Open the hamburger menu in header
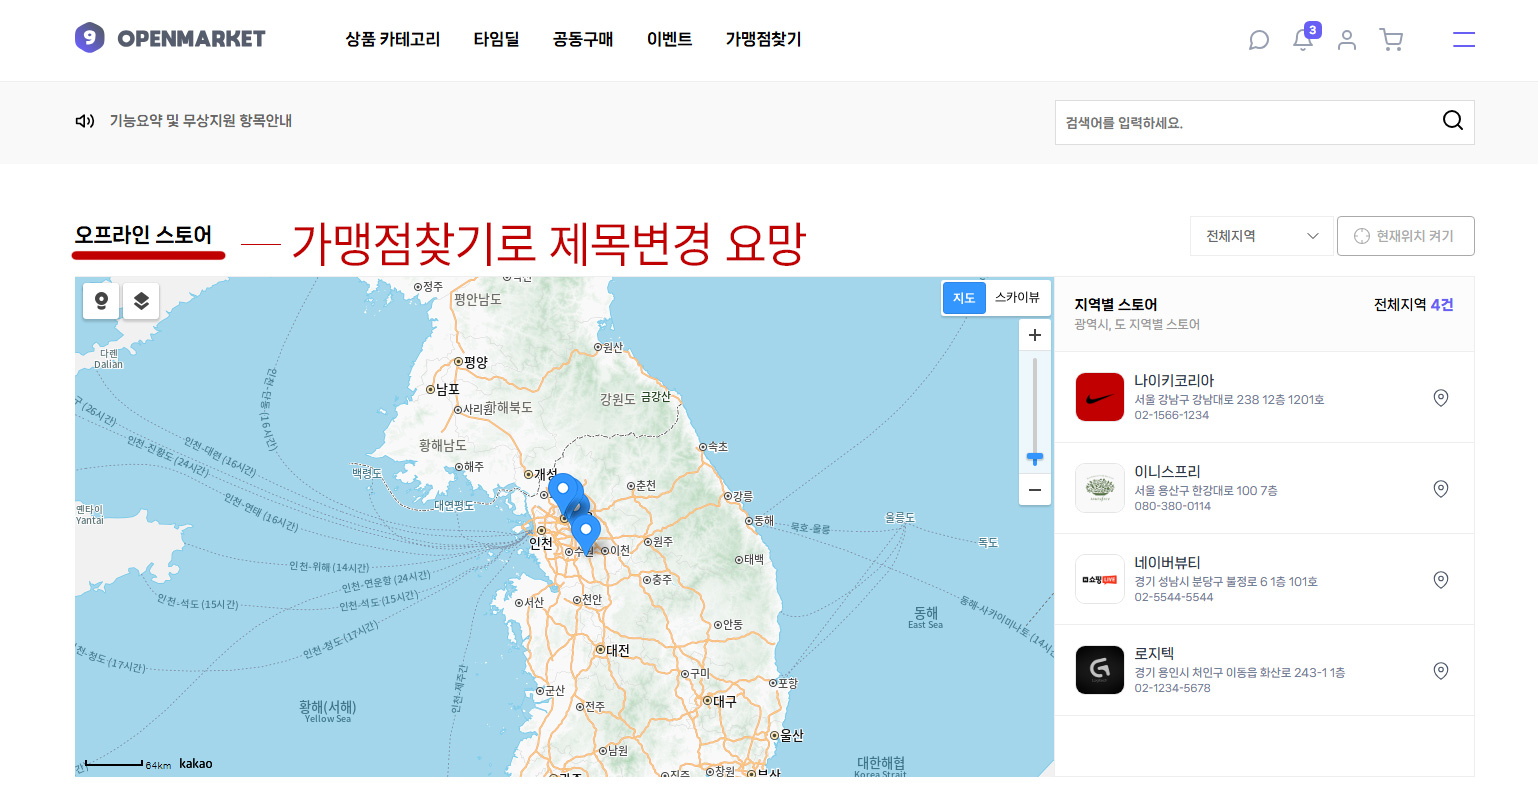The height and width of the screenshot is (810, 1538). coord(1463,40)
